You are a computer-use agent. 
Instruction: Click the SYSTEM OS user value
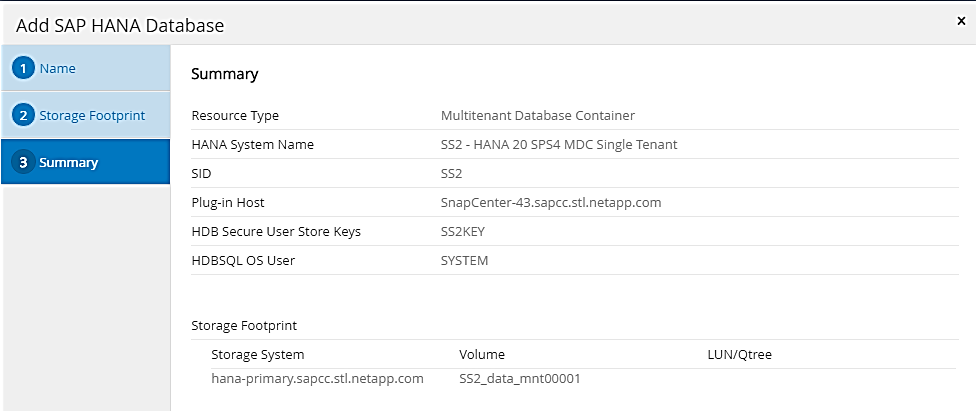point(464,261)
